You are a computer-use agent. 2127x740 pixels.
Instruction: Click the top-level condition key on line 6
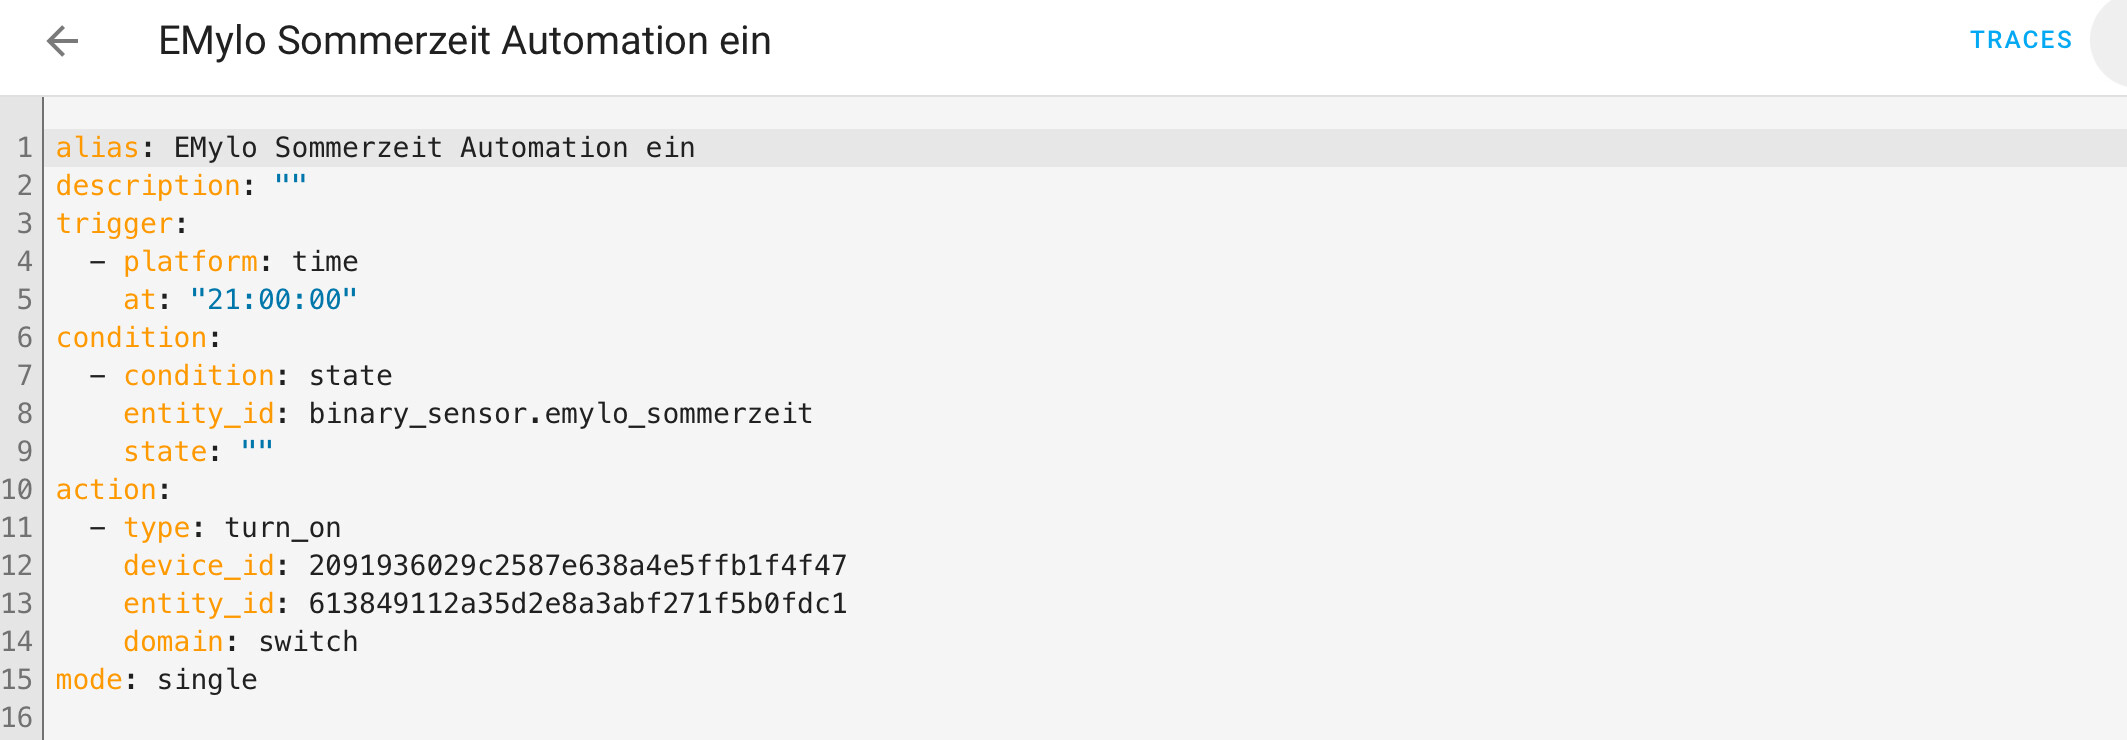[x=131, y=338]
